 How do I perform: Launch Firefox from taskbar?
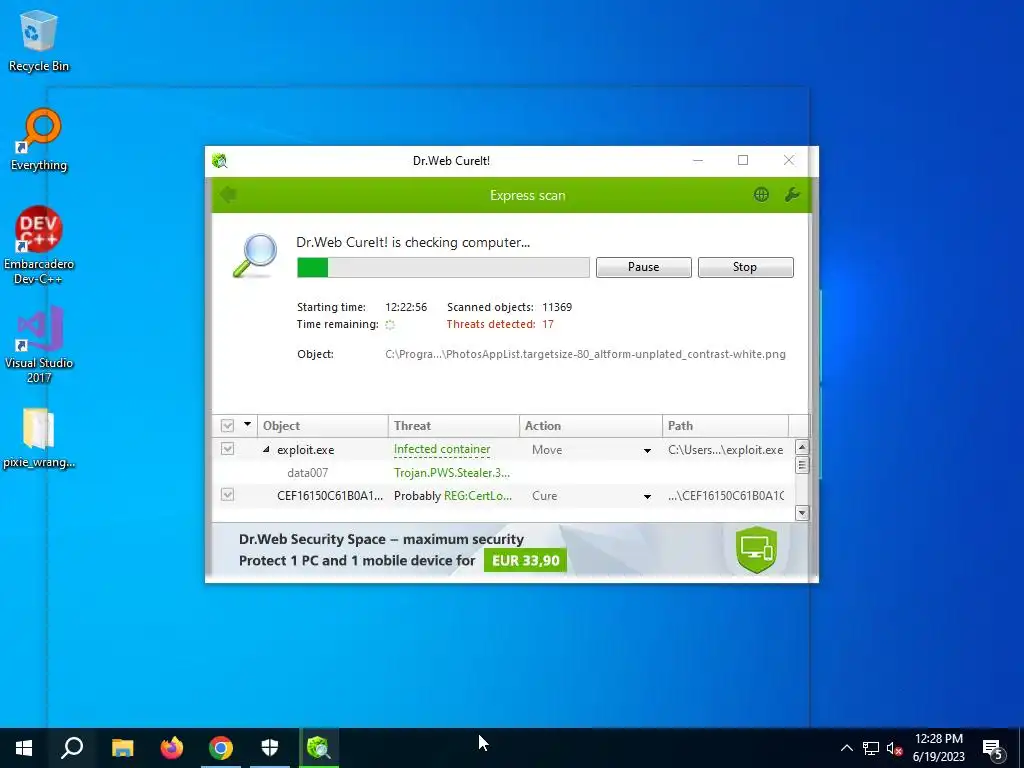(x=172, y=748)
